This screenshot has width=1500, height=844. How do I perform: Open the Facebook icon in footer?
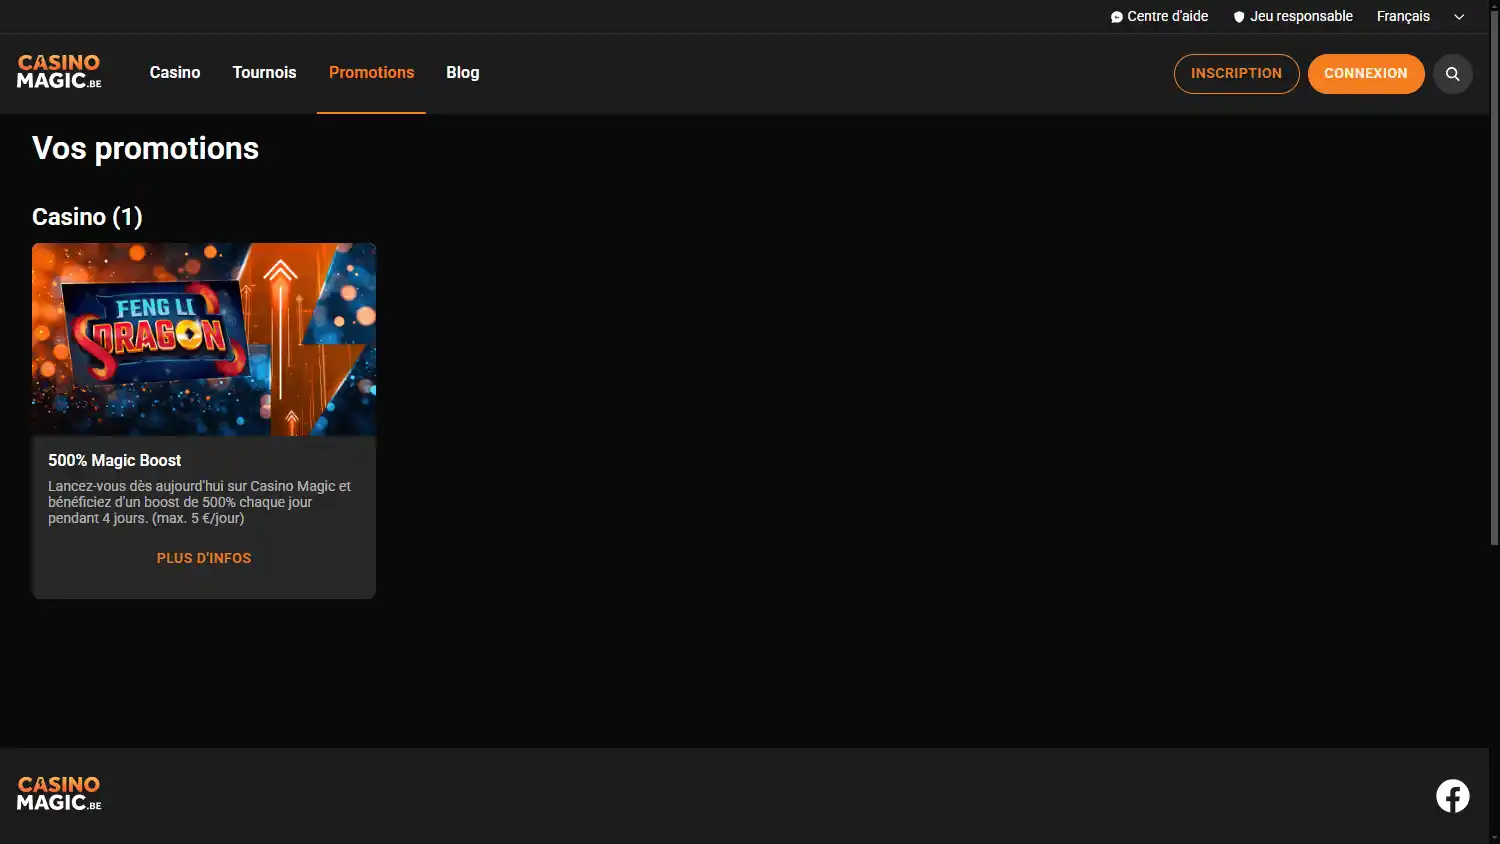(1453, 796)
